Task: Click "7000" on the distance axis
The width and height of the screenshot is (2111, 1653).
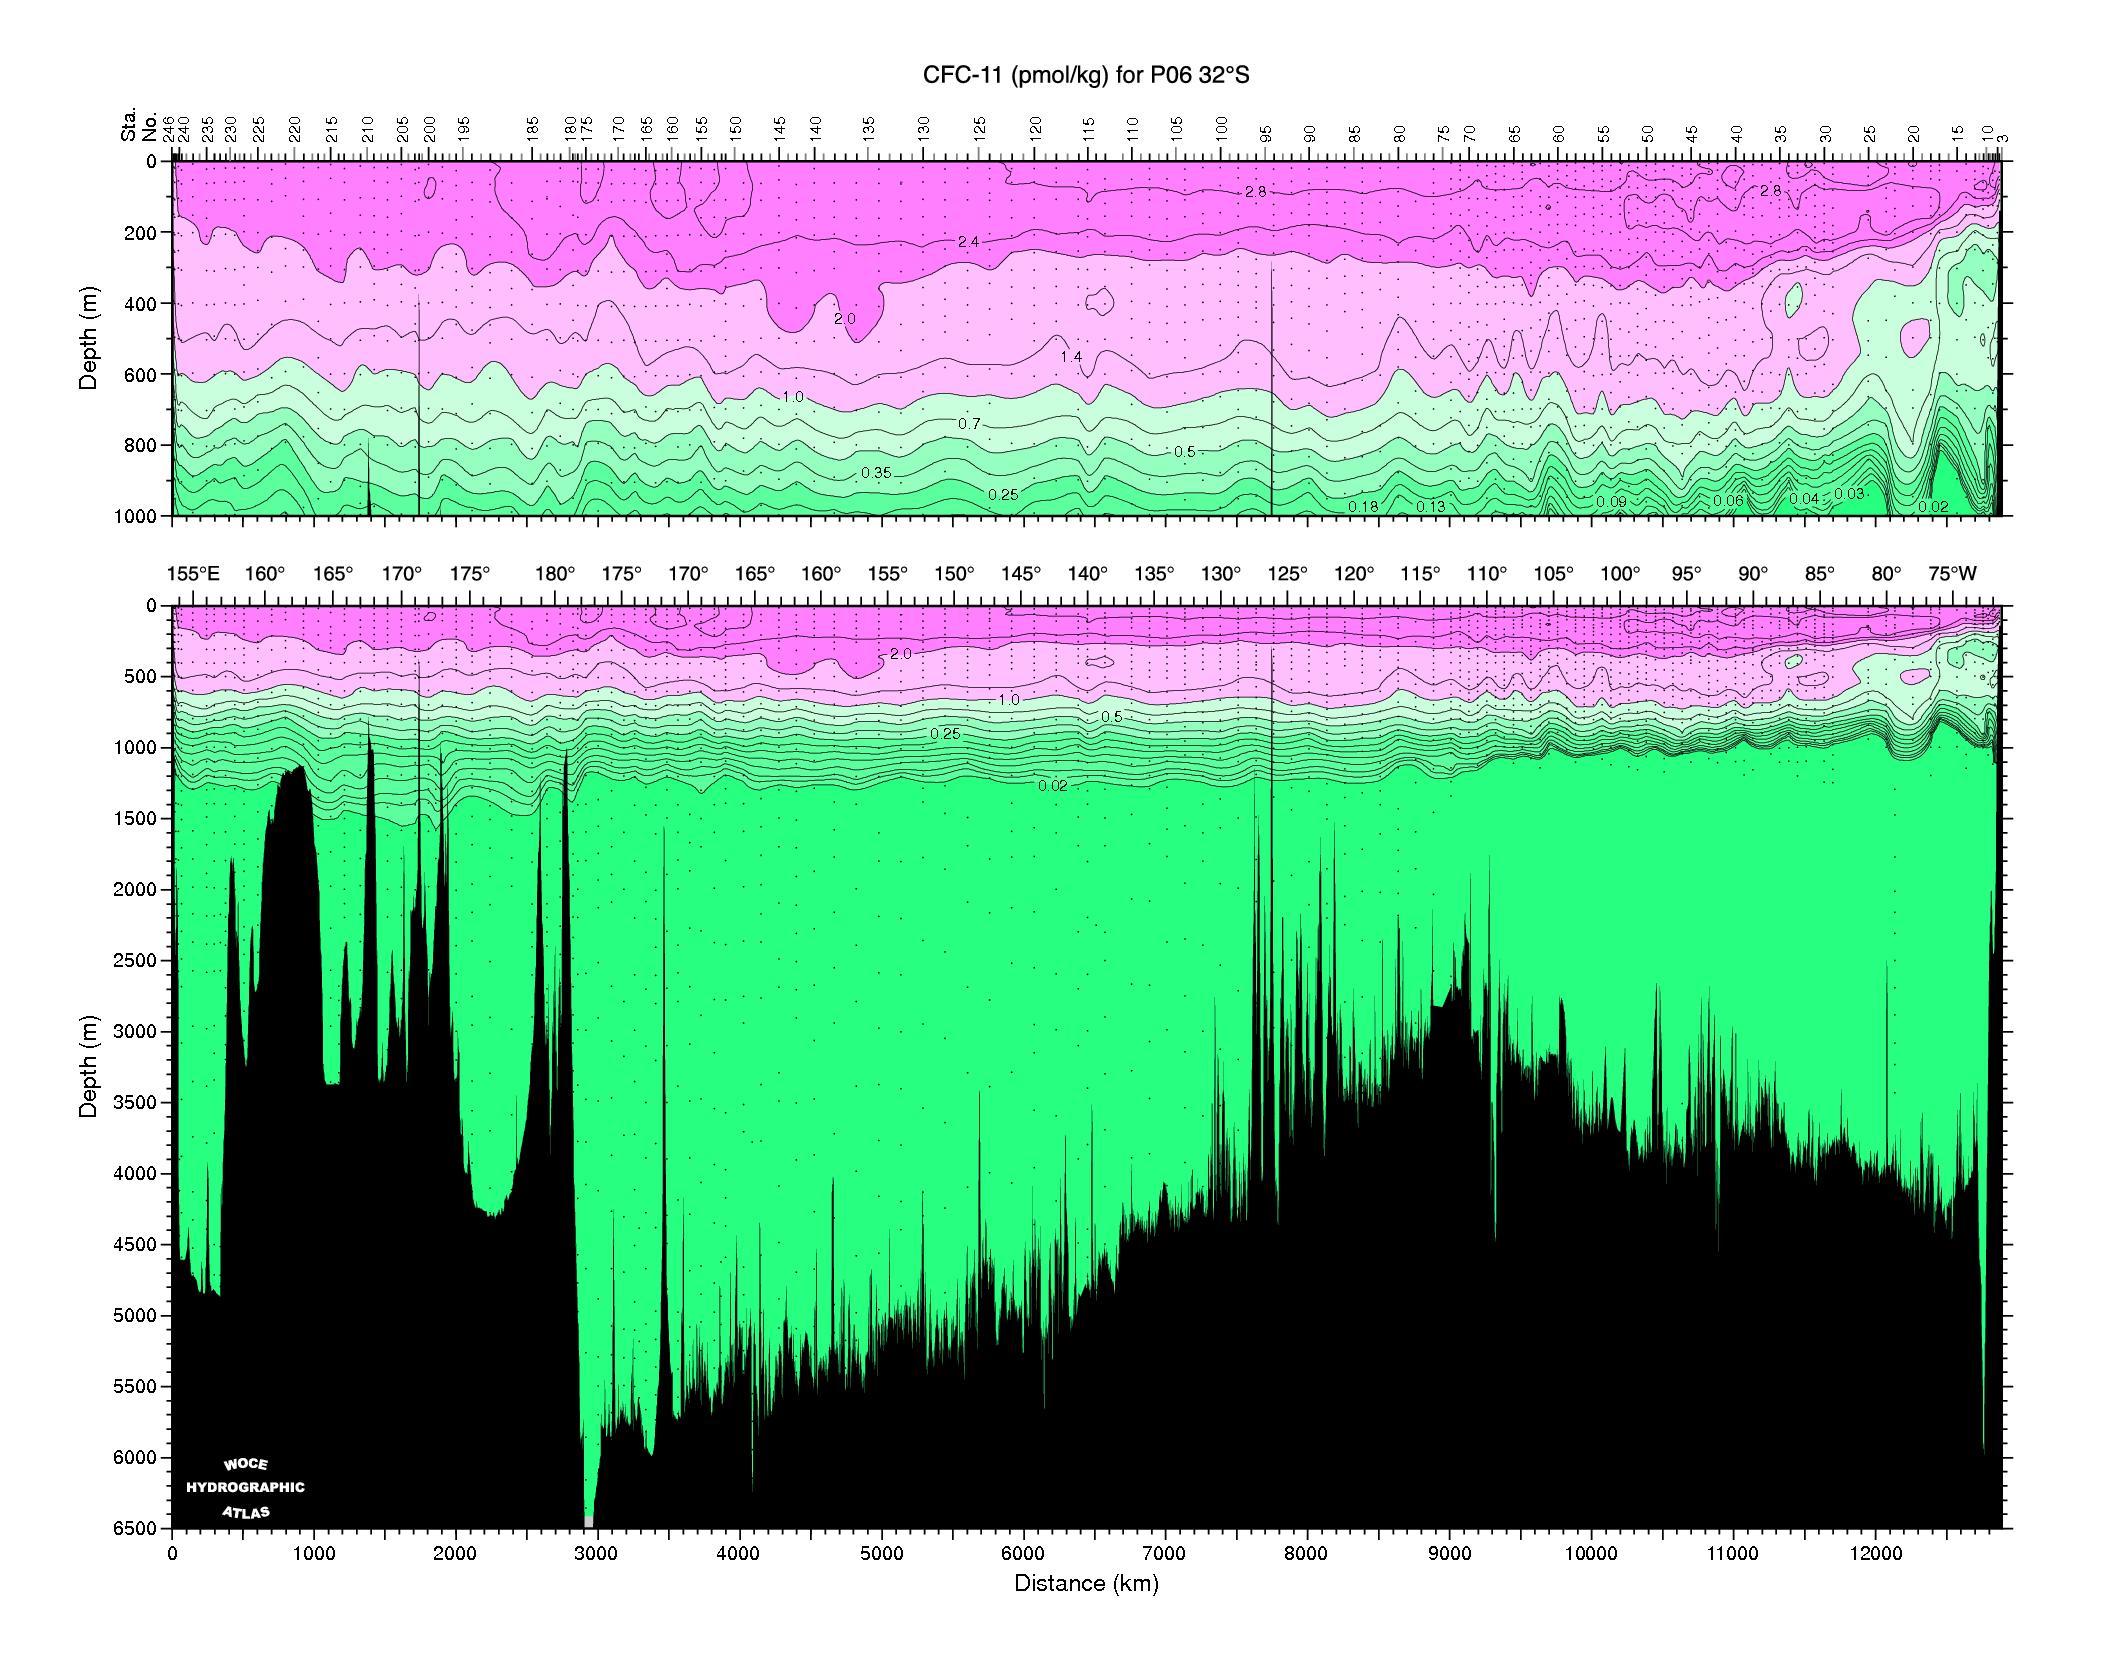Action: 1165,1553
